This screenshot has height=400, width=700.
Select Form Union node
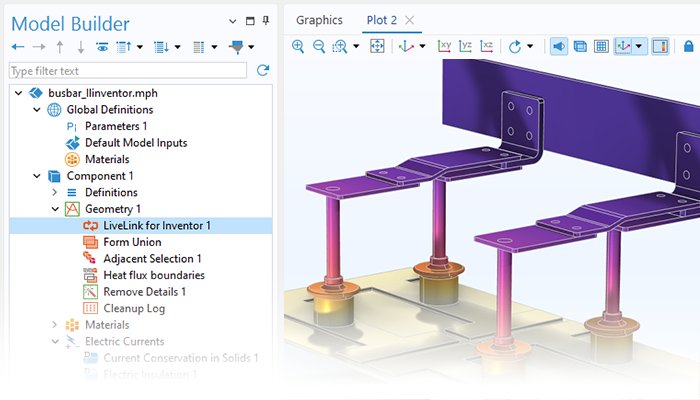click(132, 242)
